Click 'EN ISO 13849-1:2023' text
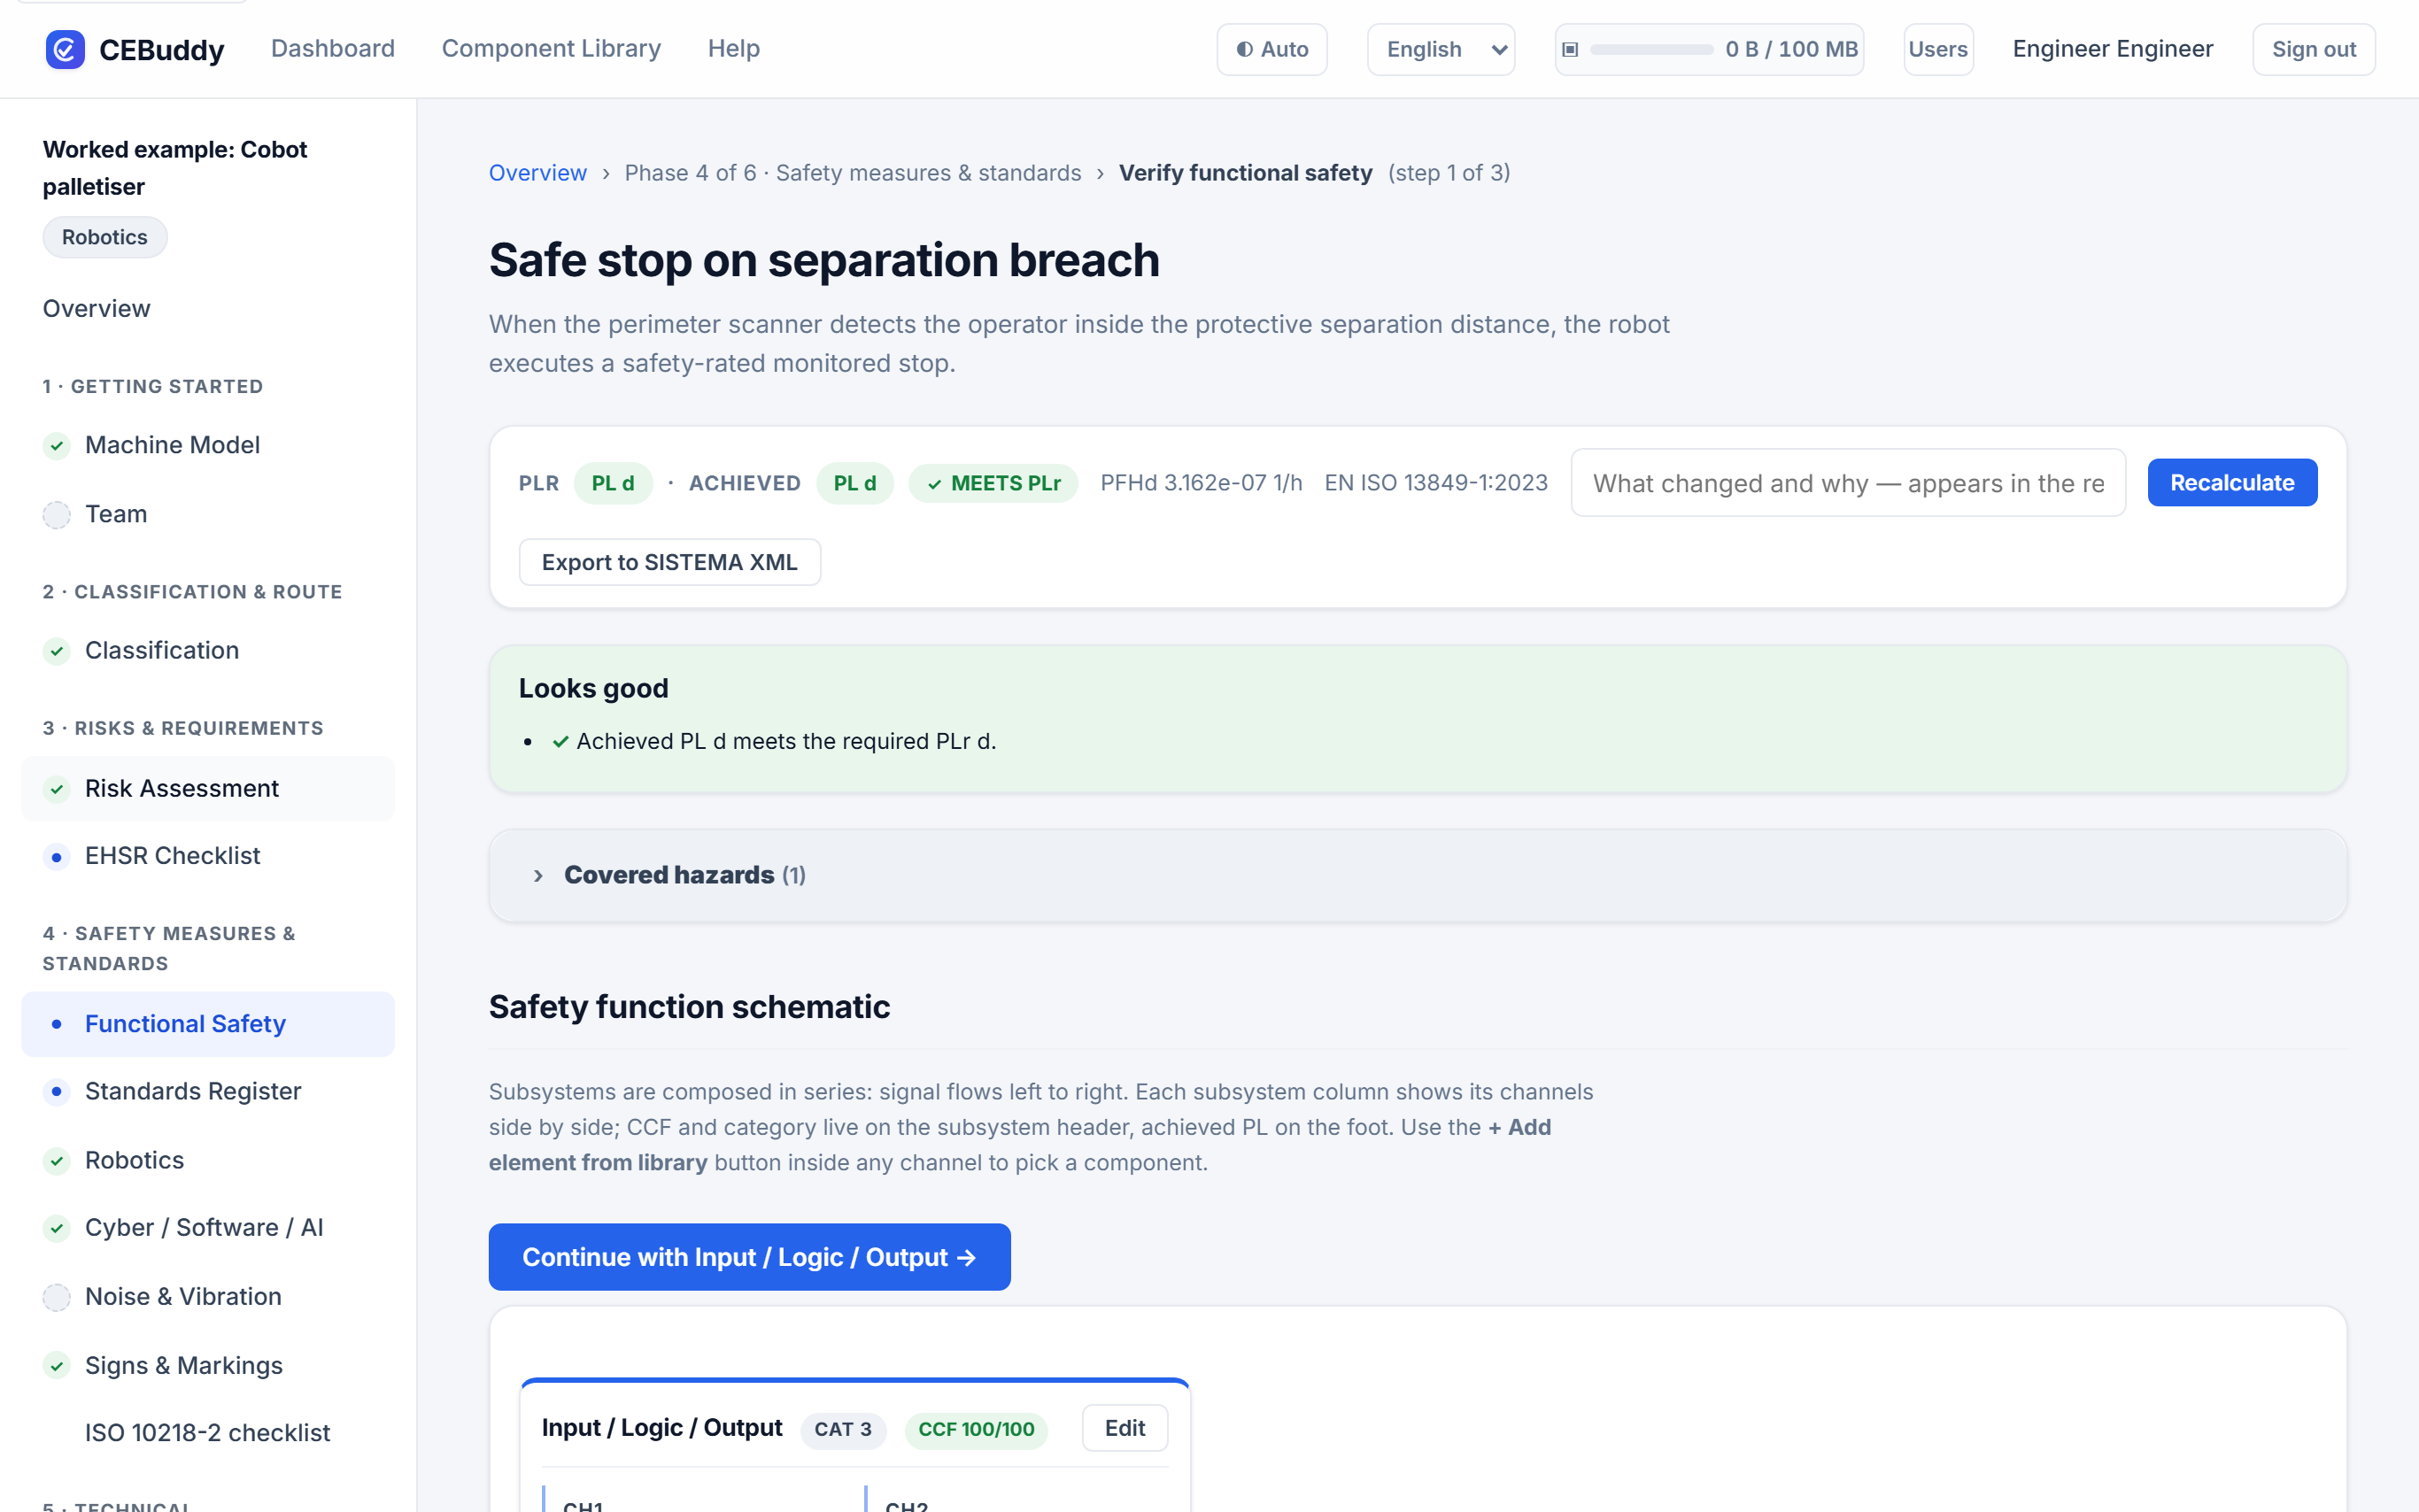The width and height of the screenshot is (2419, 1512). click(x=1436, y=483)
